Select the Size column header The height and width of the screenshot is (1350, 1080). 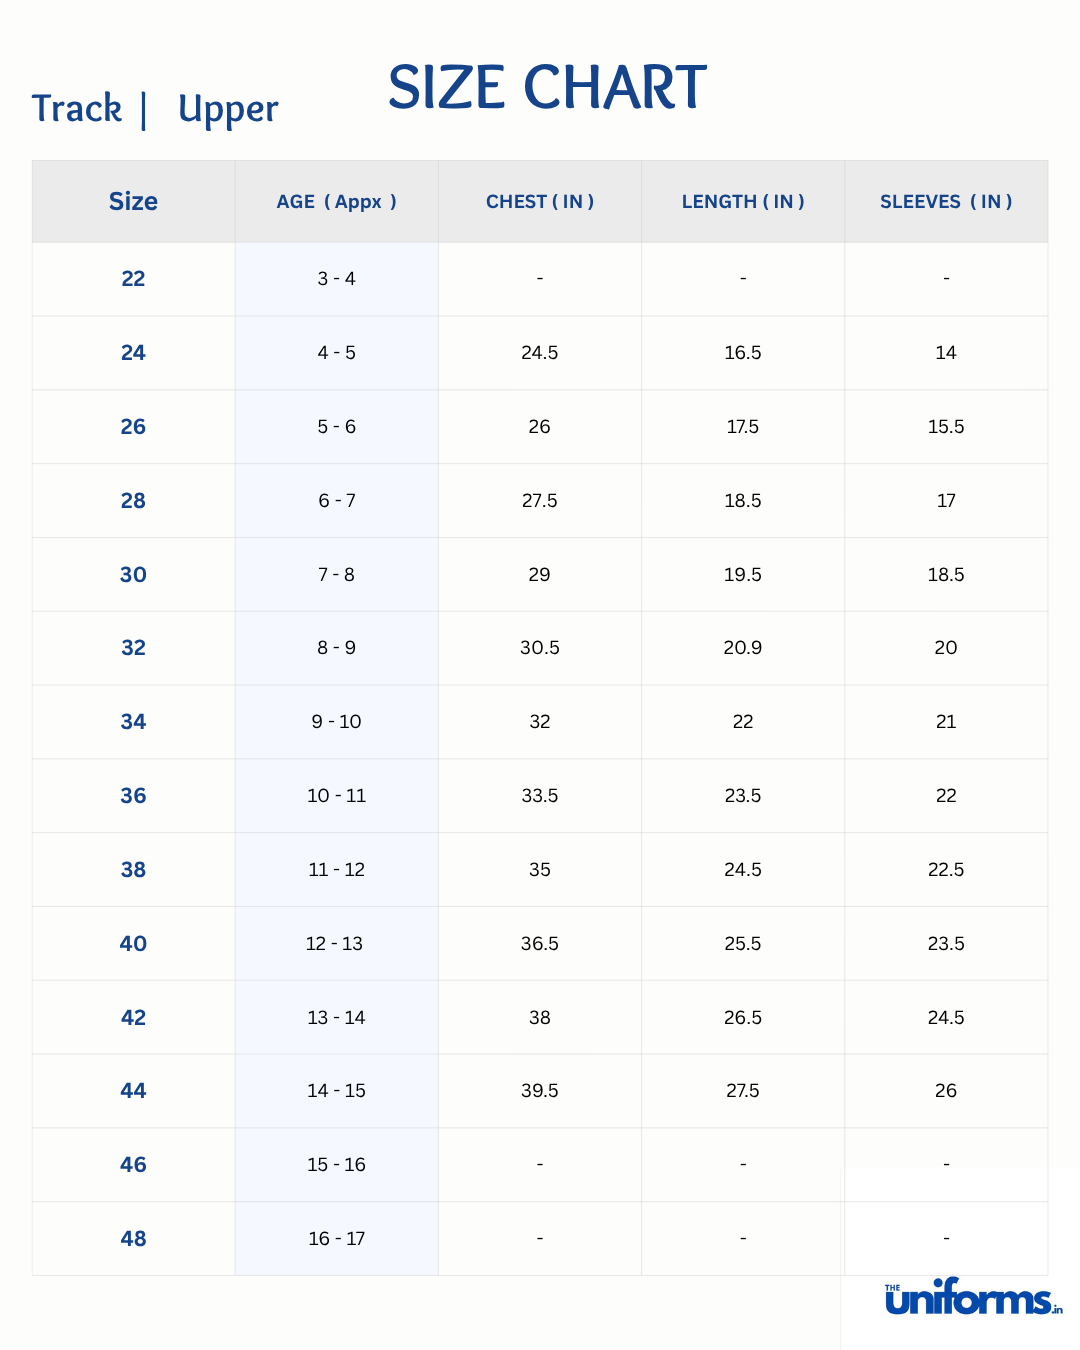point(133,202)
